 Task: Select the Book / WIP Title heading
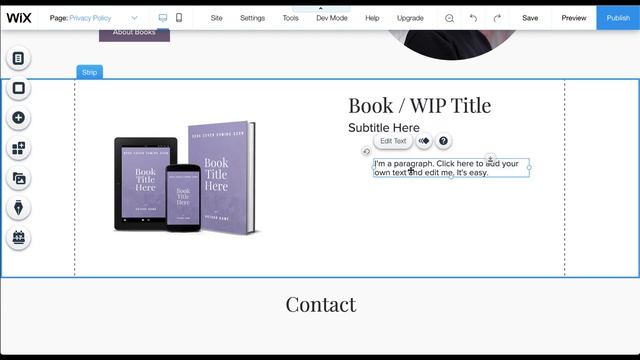coord(420,106)
